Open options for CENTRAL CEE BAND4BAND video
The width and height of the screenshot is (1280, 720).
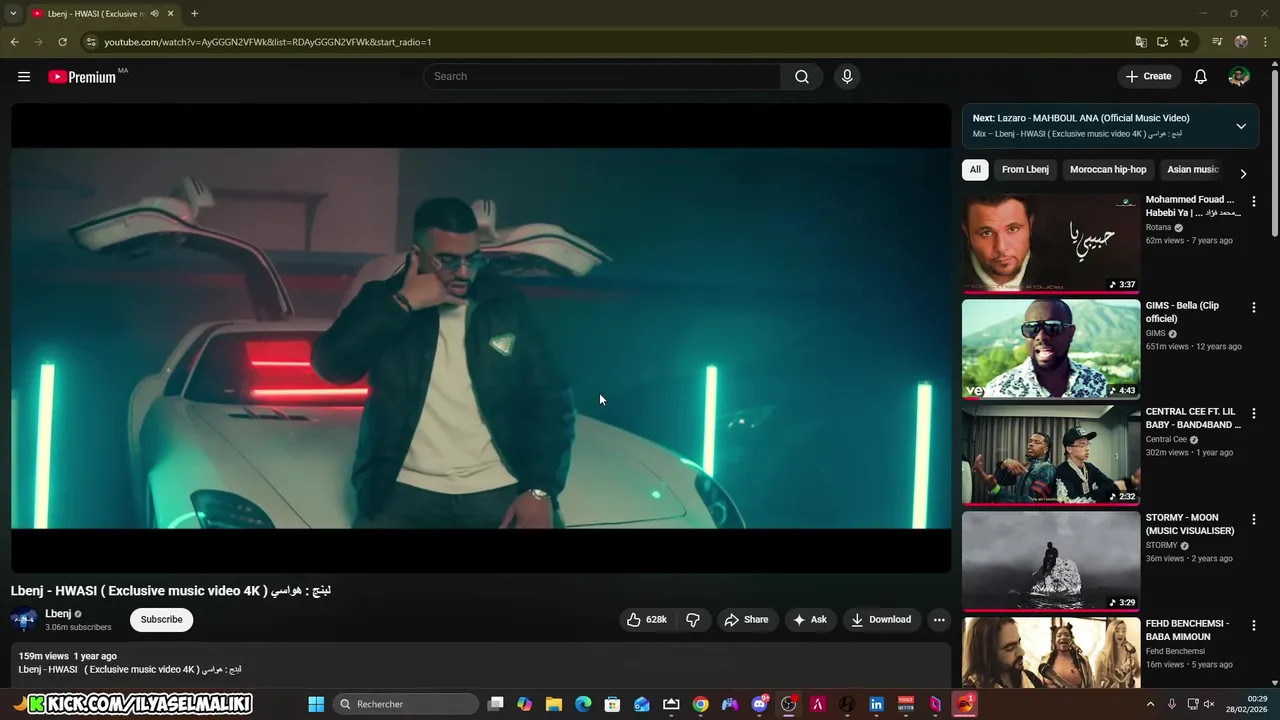(1254, 413)
